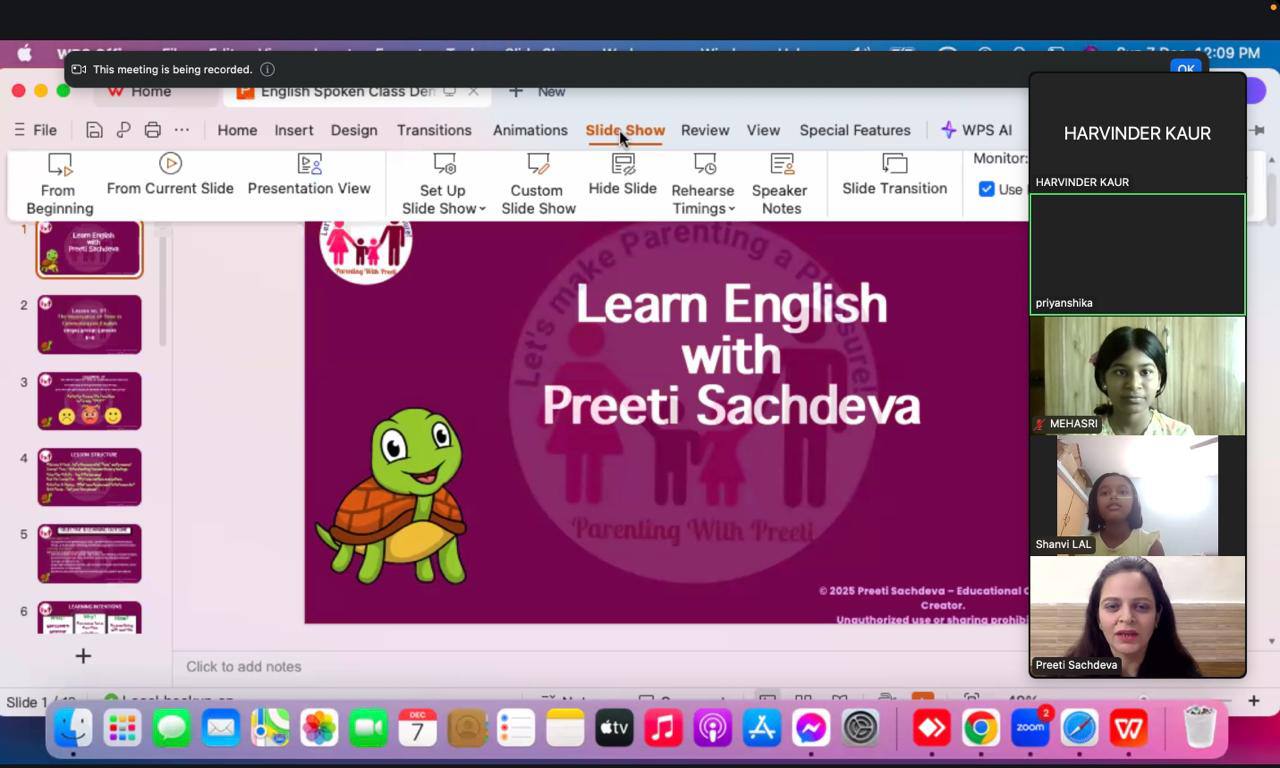Add a new slide with plus button

[83, 656]
